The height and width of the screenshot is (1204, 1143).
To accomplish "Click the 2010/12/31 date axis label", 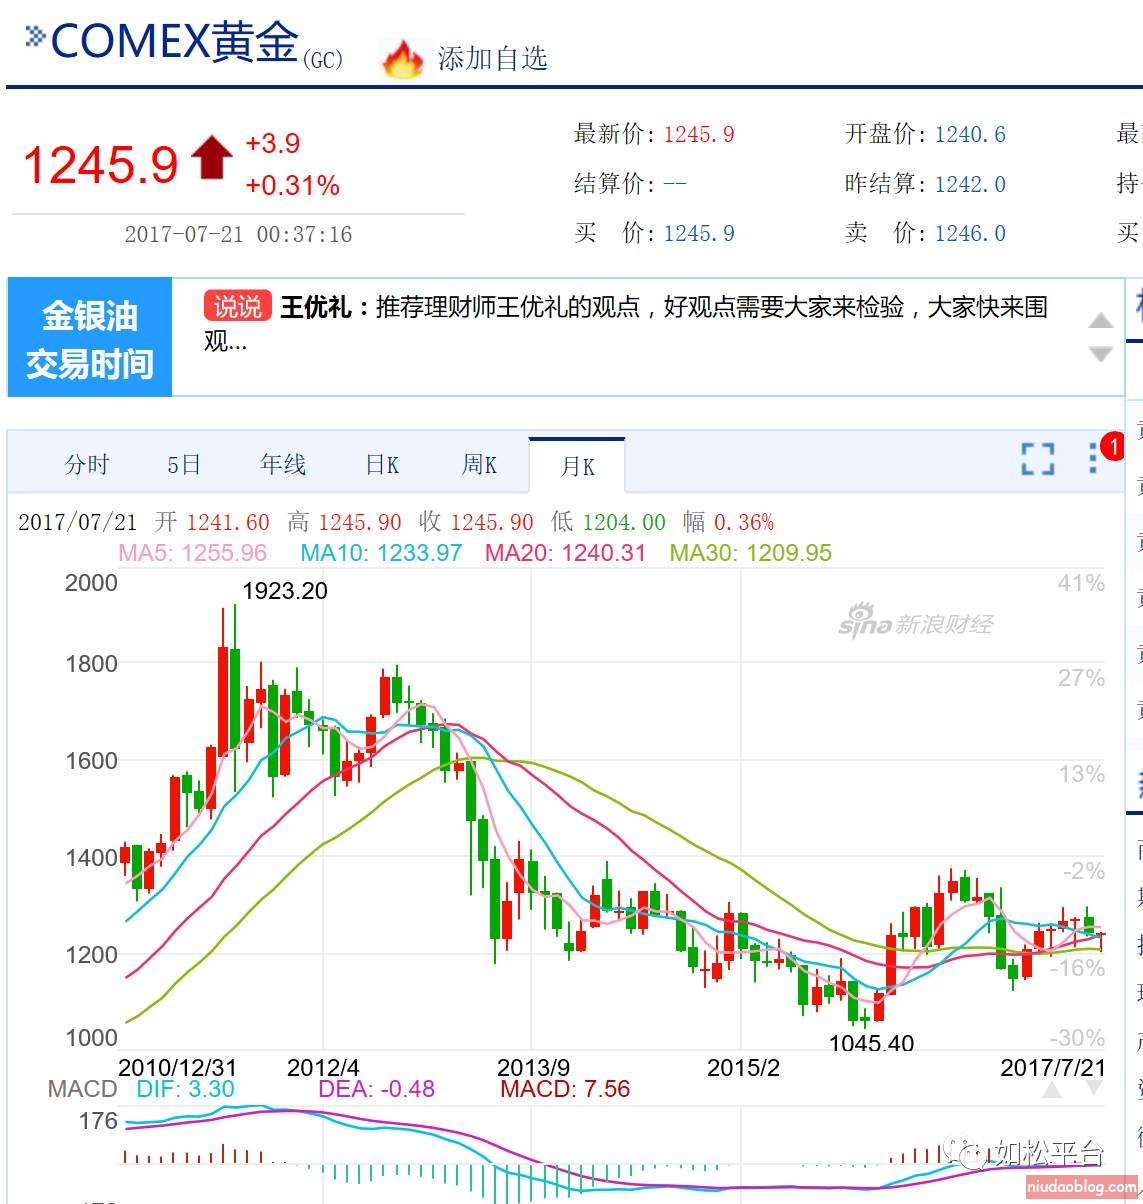I will tap(178, 1067).
